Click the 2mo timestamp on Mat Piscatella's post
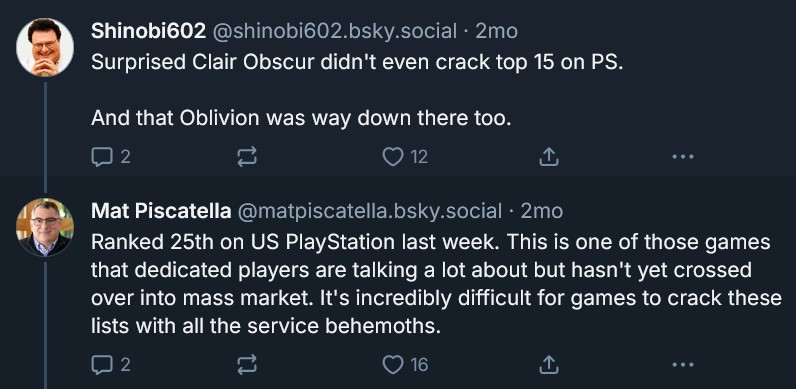 pyautogui.click(x=541, y=211)
